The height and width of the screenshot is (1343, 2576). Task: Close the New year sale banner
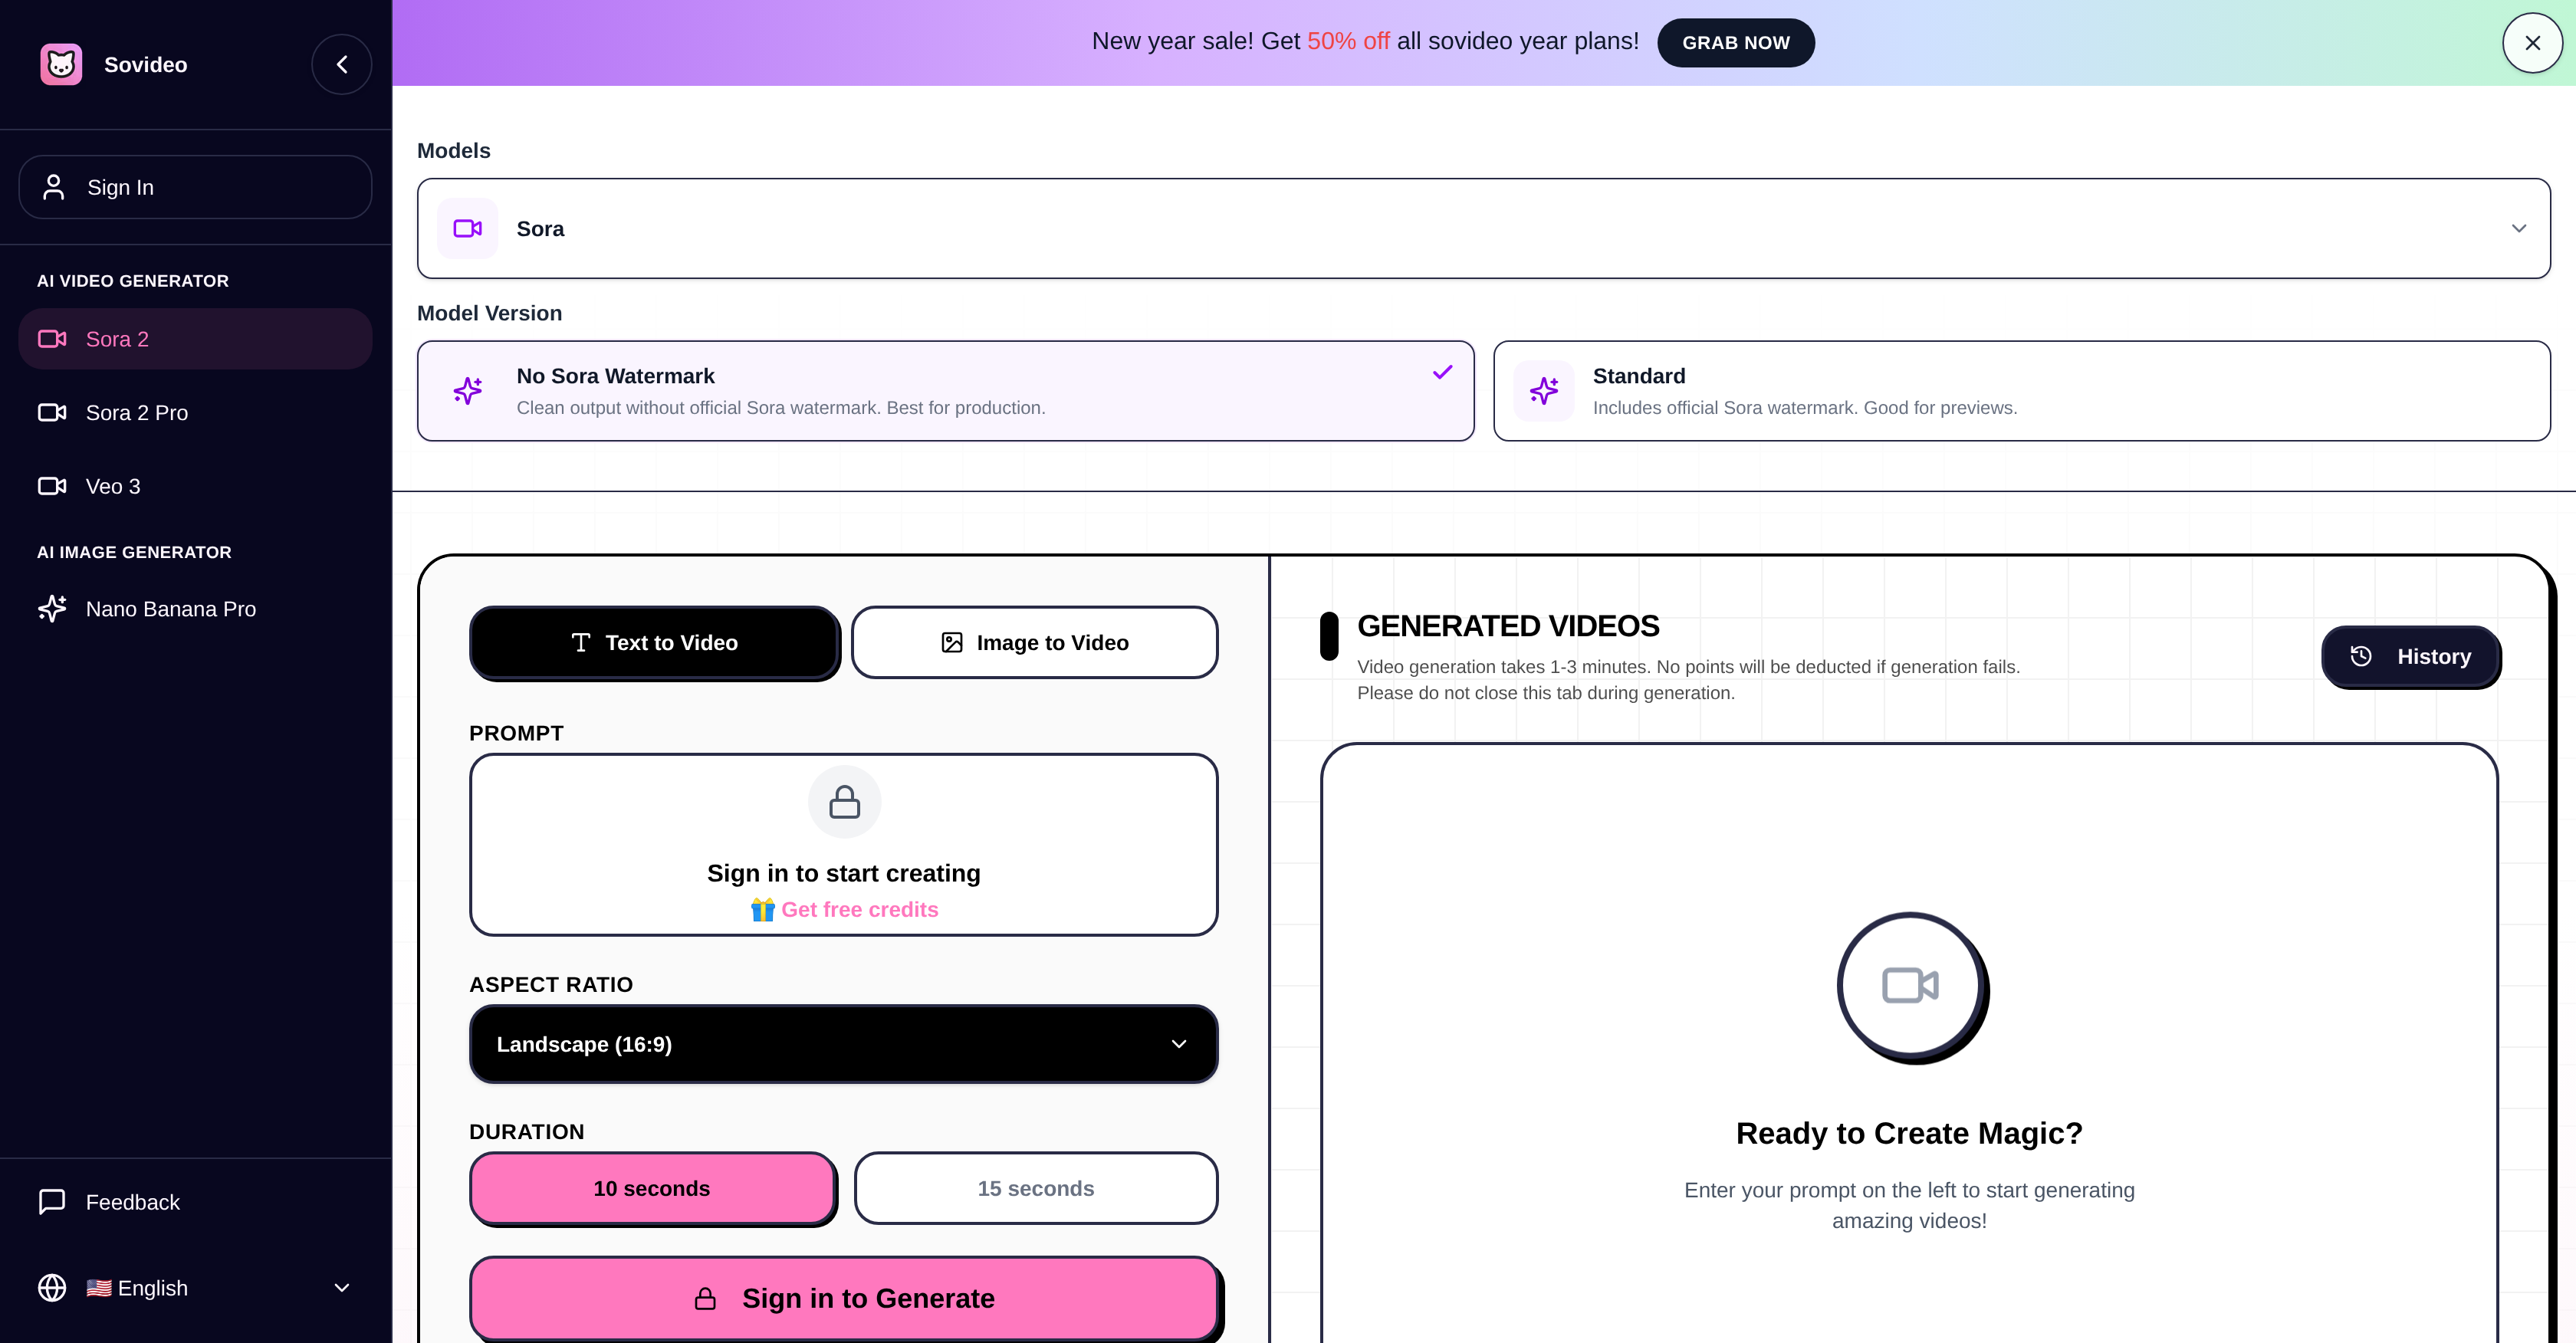click(x=2533, y=43)
